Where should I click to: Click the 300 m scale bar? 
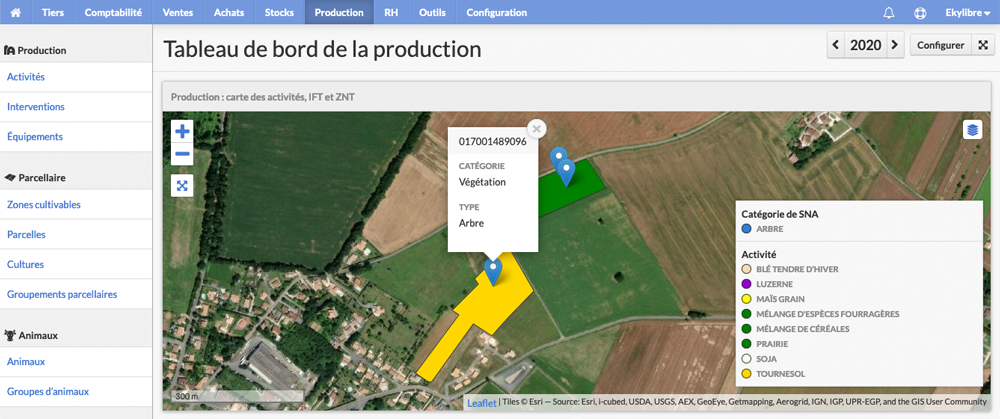point(236,396)
